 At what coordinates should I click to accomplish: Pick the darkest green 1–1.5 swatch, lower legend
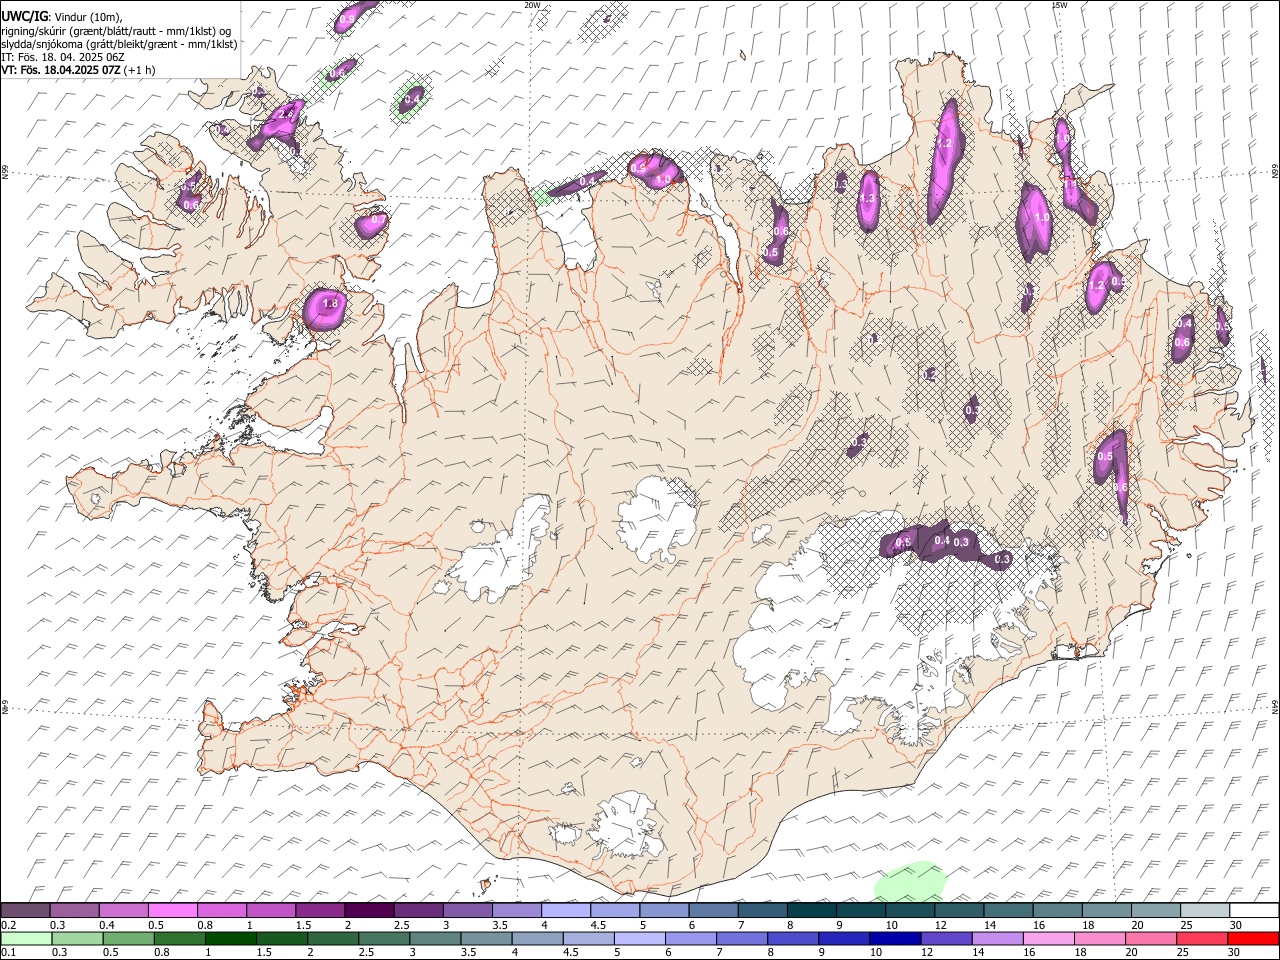pyautogui.click(x=230, y=939)
